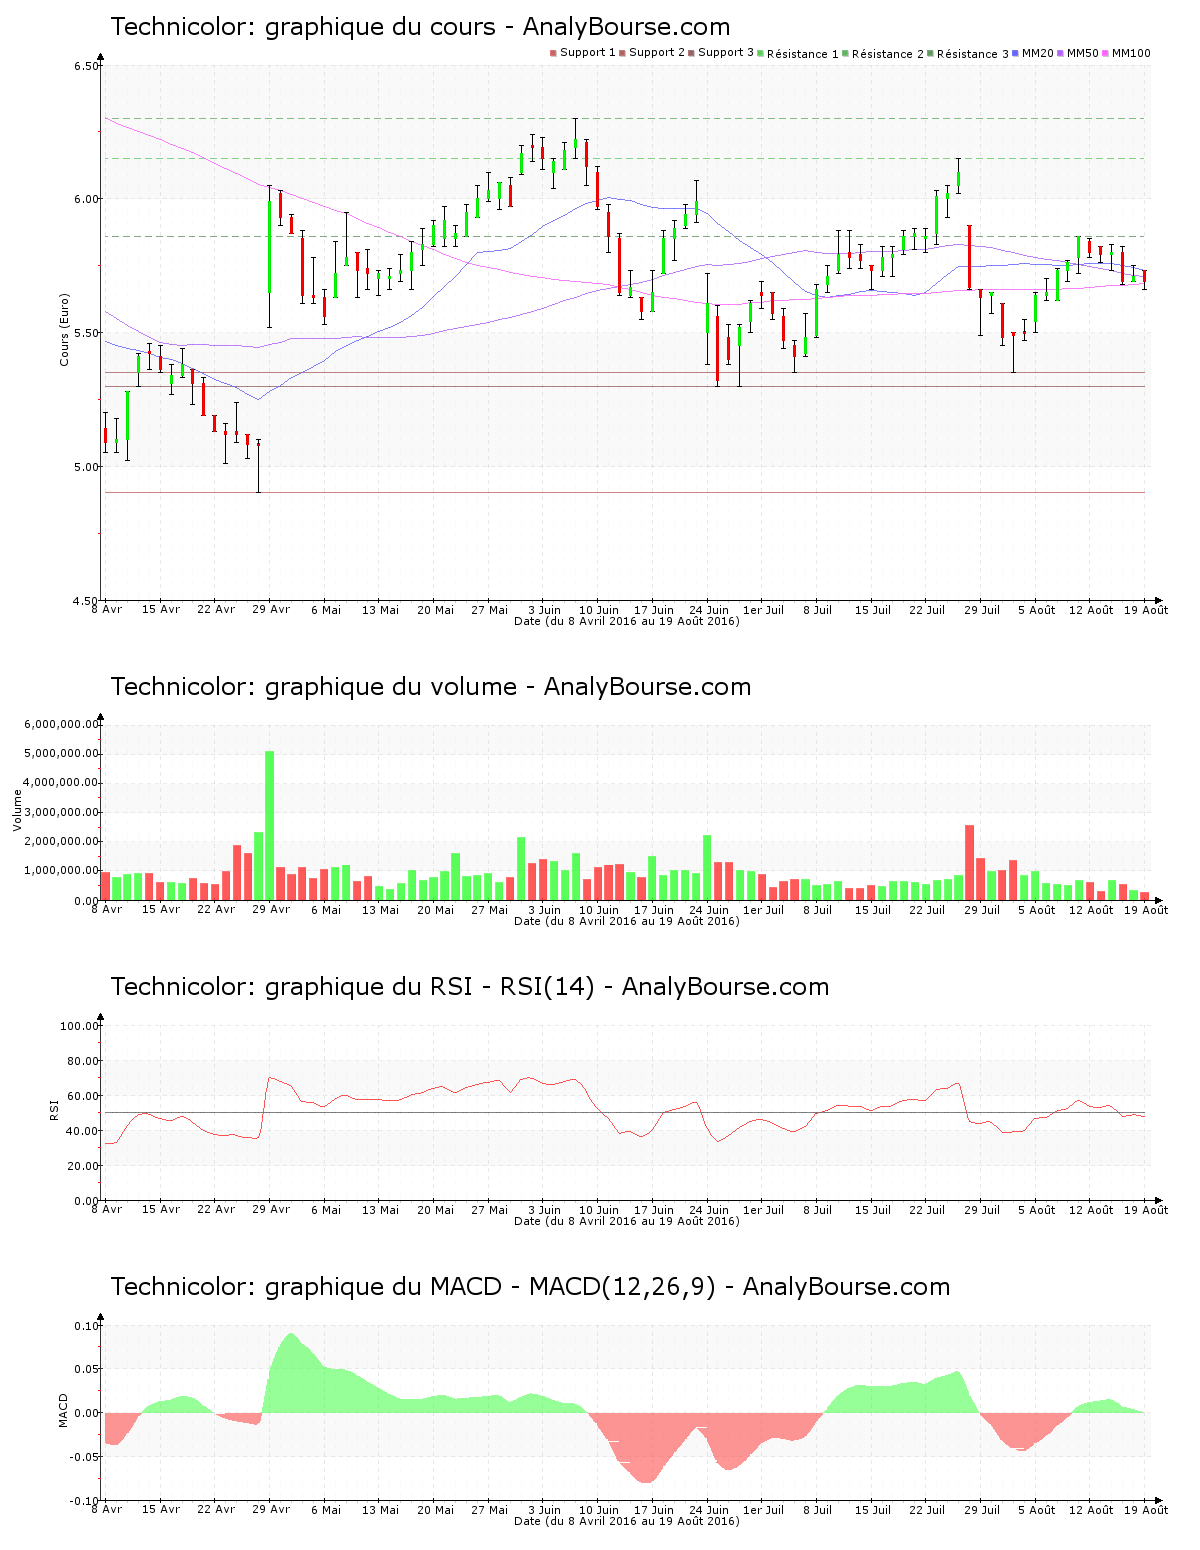The height and width of the screenshot is (1550, 1200).
Task: Click the MM50 purple legend swatch
Action: [1061, 53]
